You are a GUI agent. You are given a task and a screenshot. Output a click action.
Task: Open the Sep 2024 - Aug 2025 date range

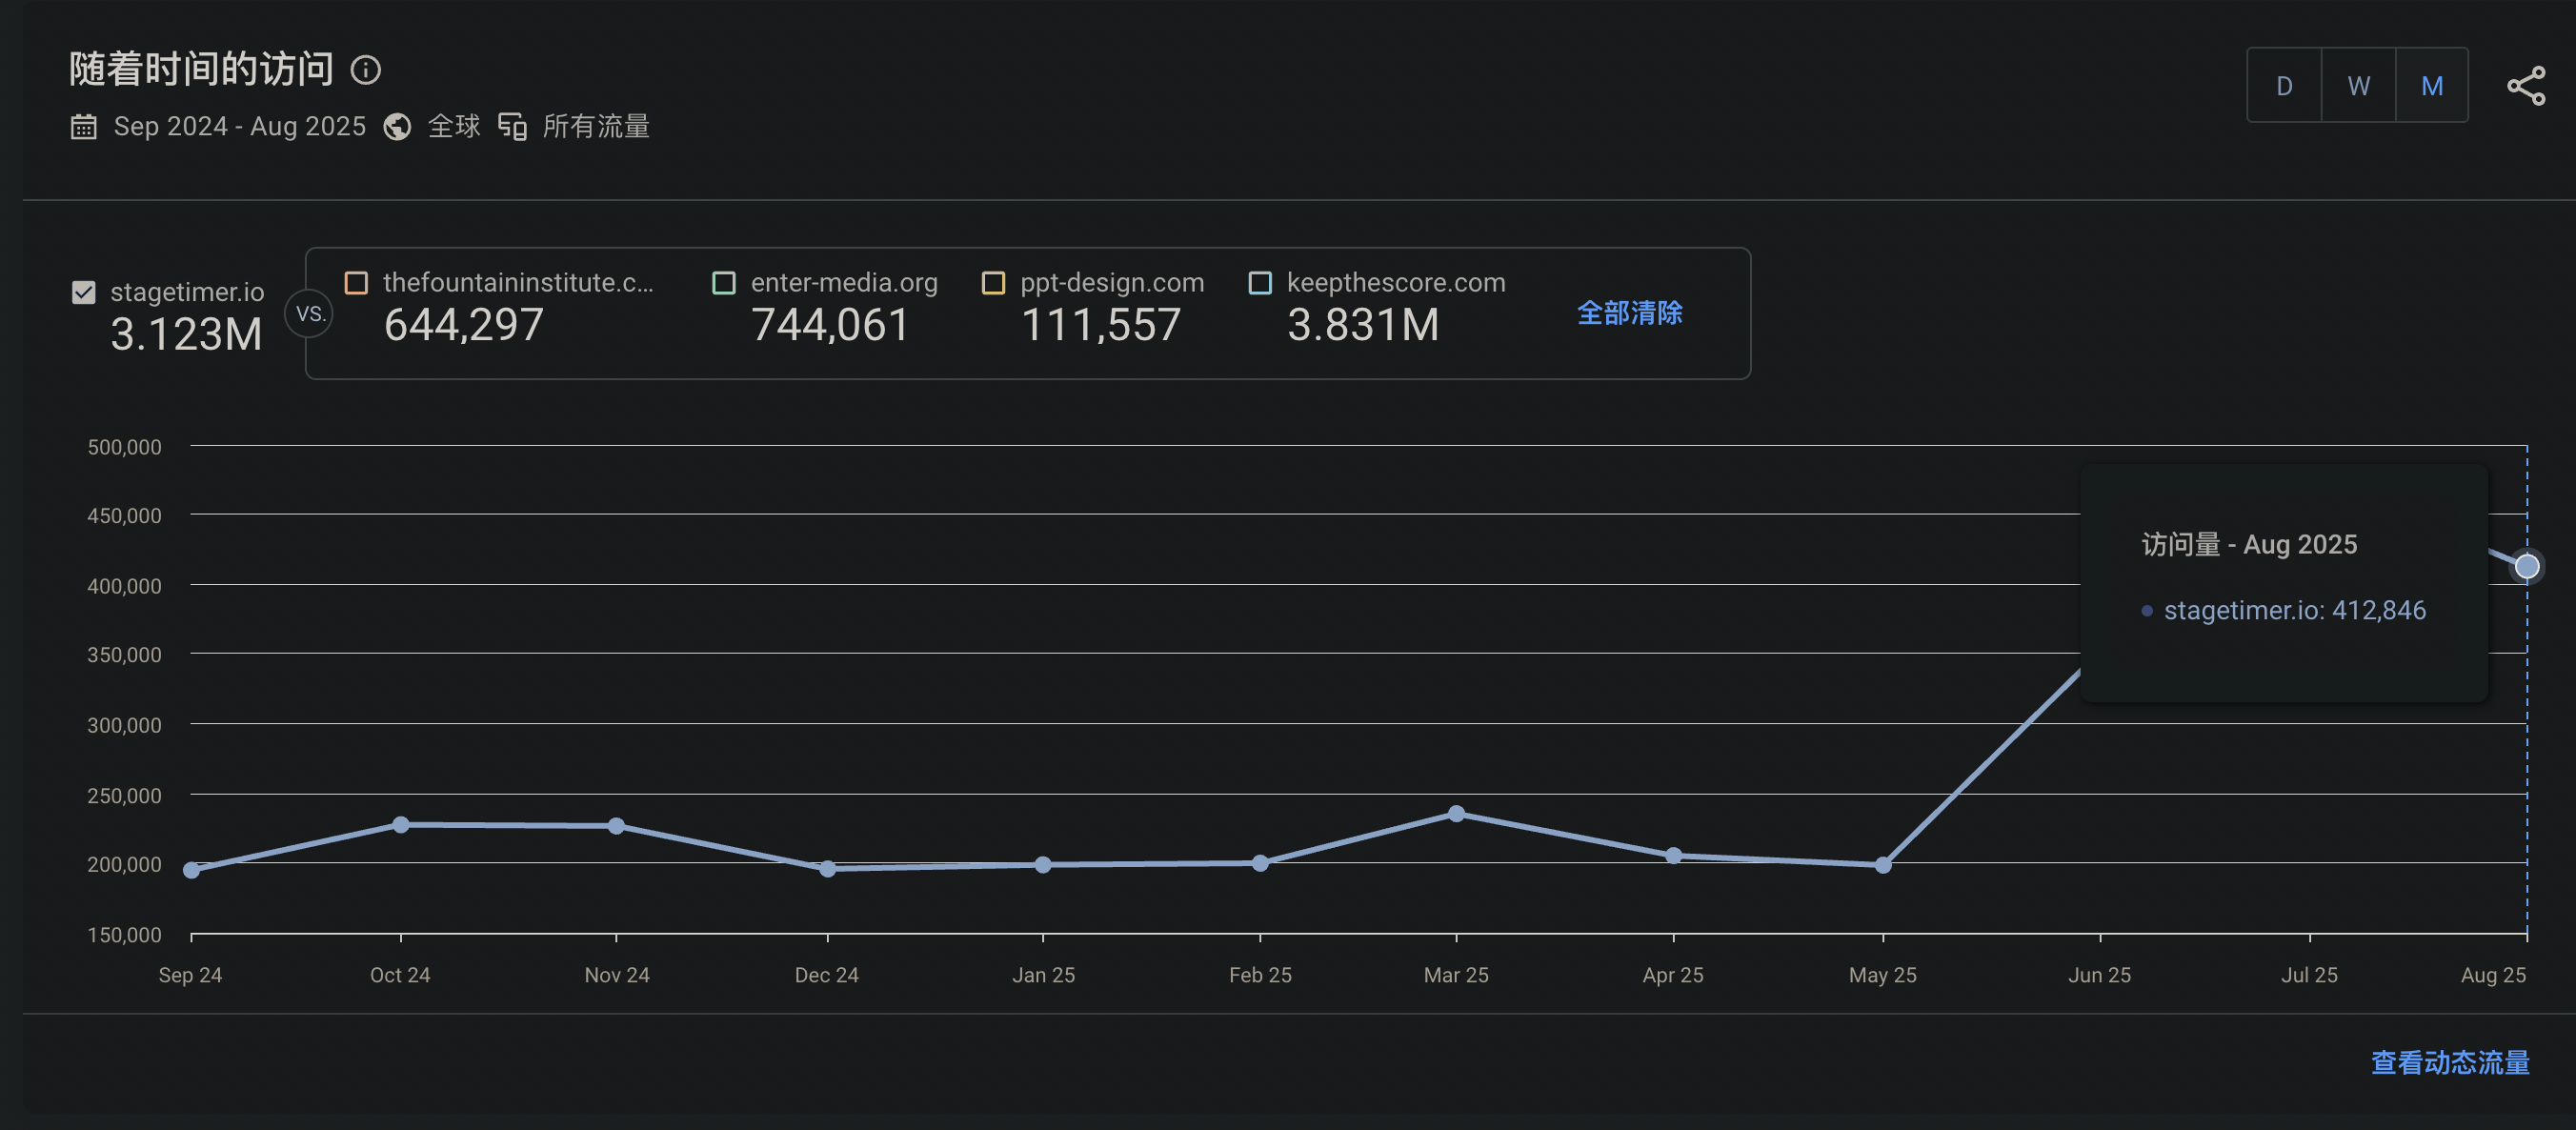[239, 127]
